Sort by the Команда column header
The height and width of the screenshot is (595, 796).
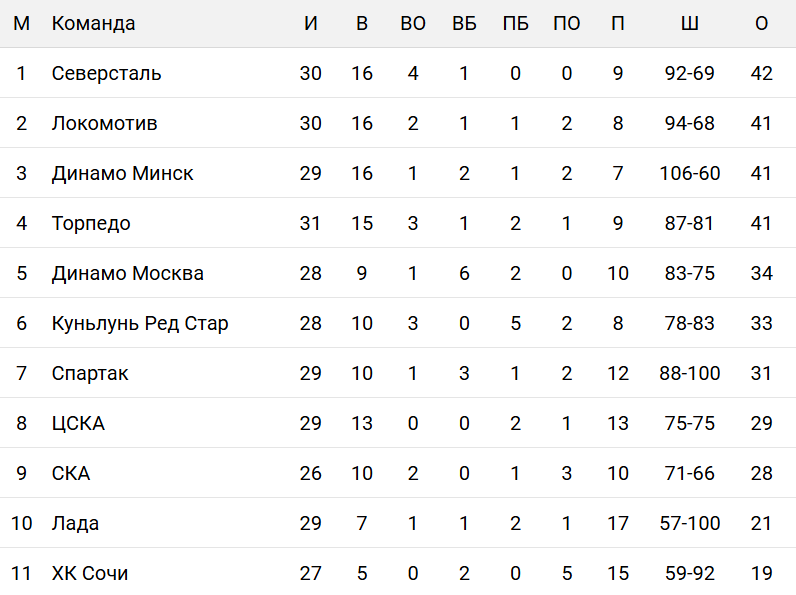[x=93, y=23]
